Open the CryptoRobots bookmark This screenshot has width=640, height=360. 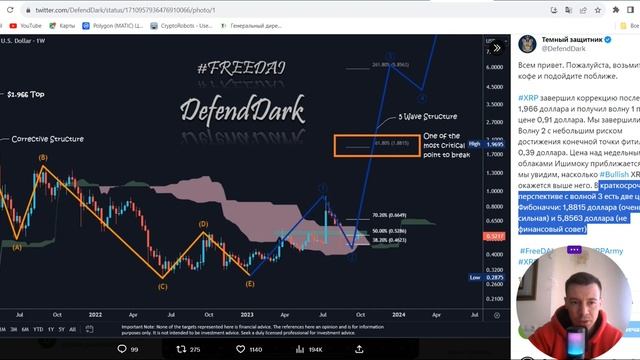[x=181, y=26]
